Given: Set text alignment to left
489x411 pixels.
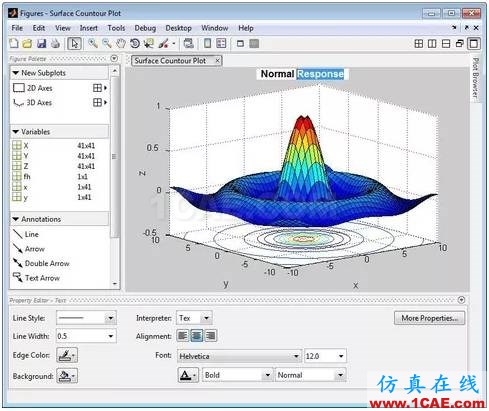Looking at the screenshot, I should tap(183, 336).
